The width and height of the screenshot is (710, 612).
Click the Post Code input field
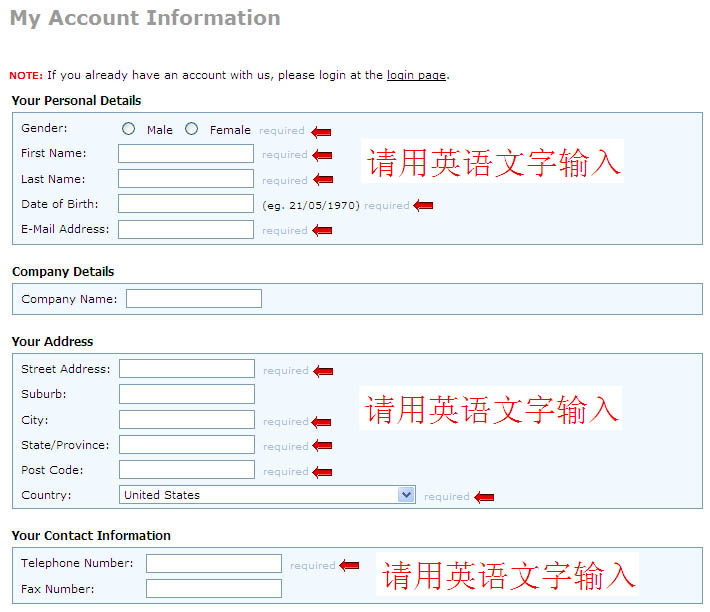[187, 469]
